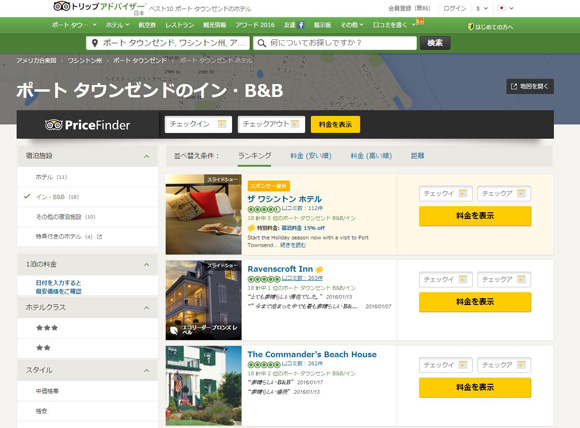Click the TripAdvisor owl logo
The height and width of the screenshot is (428, 580).
coord(62,6)
